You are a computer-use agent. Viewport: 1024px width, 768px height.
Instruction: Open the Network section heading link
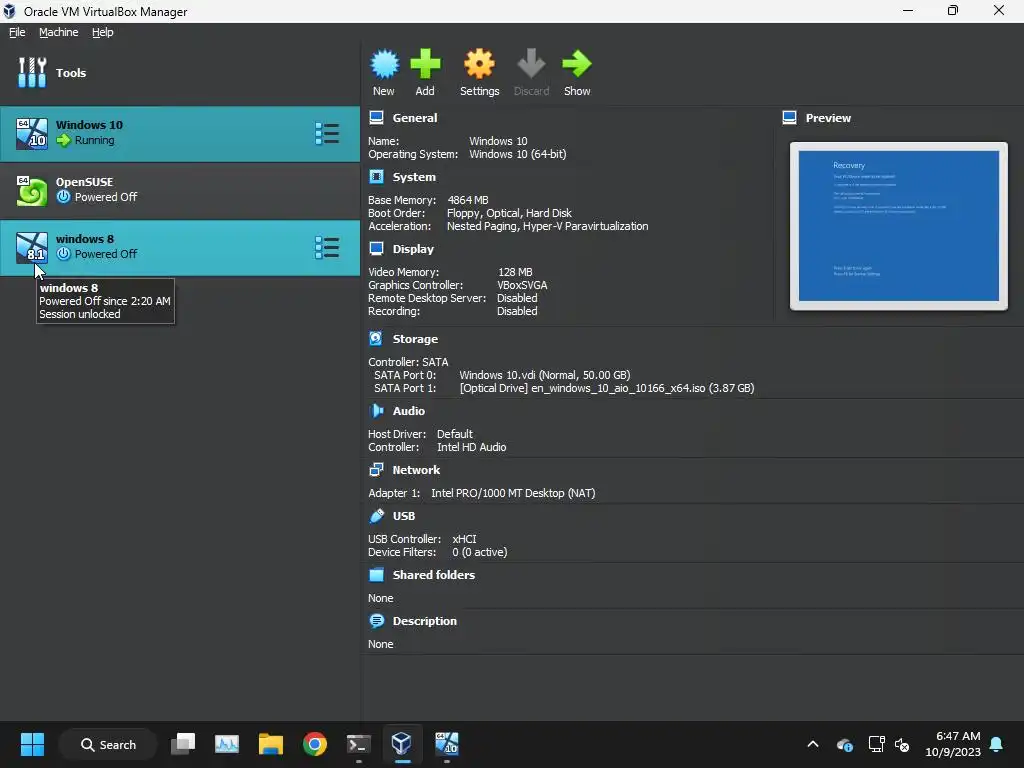click(x=416, y=470)
